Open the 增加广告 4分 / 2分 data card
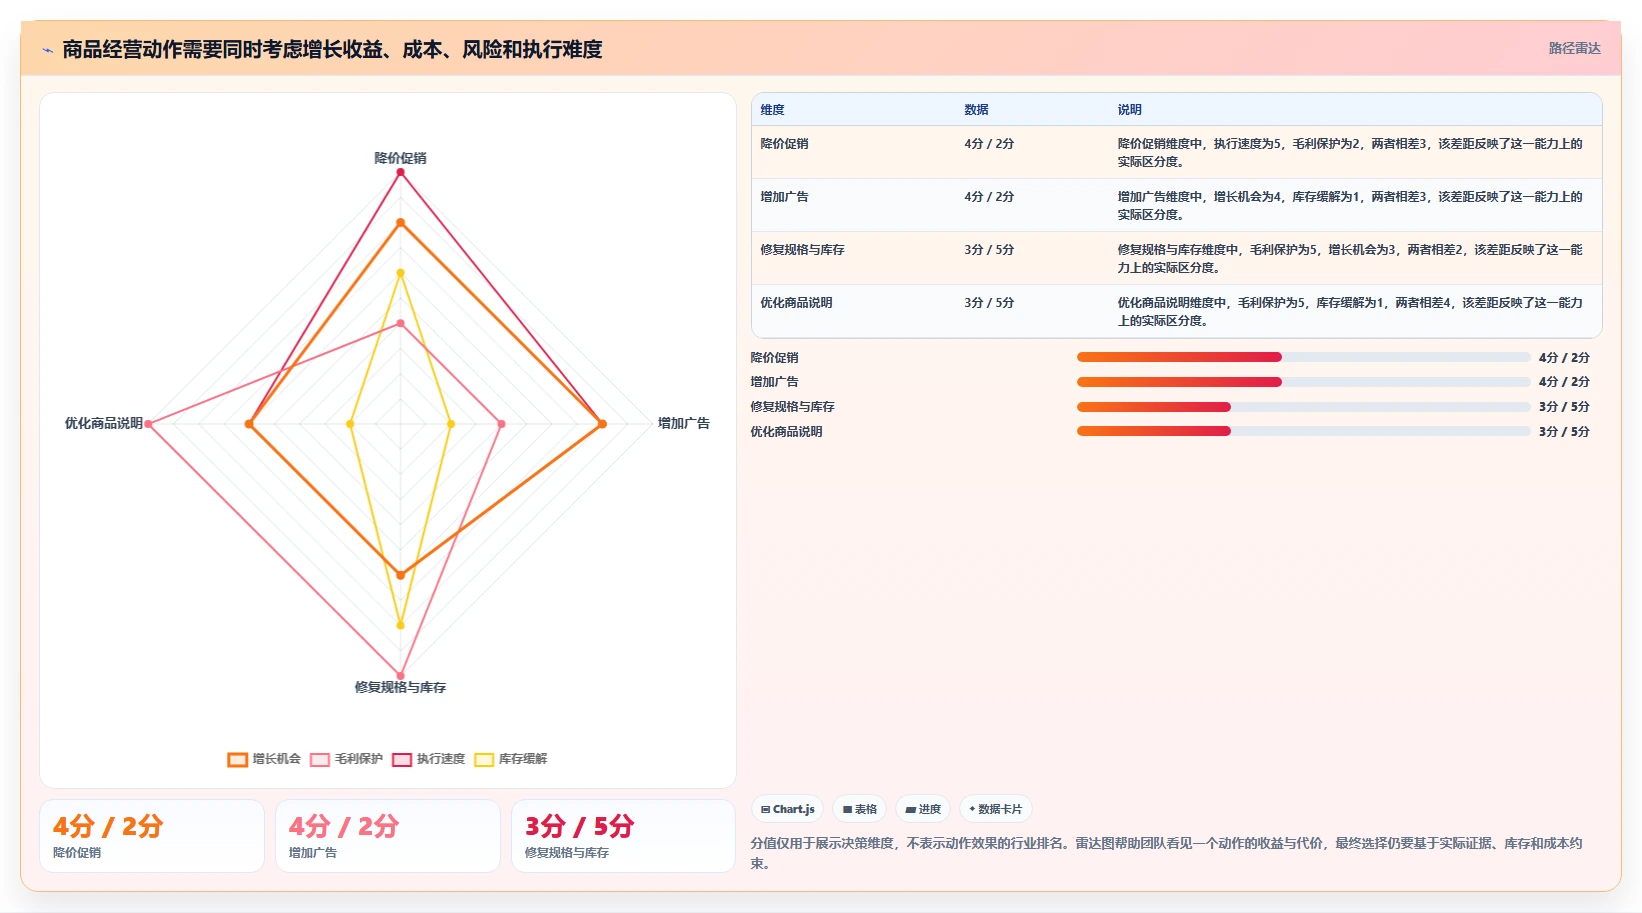Viewport: 1642px width, 913px height. [388, 836]
